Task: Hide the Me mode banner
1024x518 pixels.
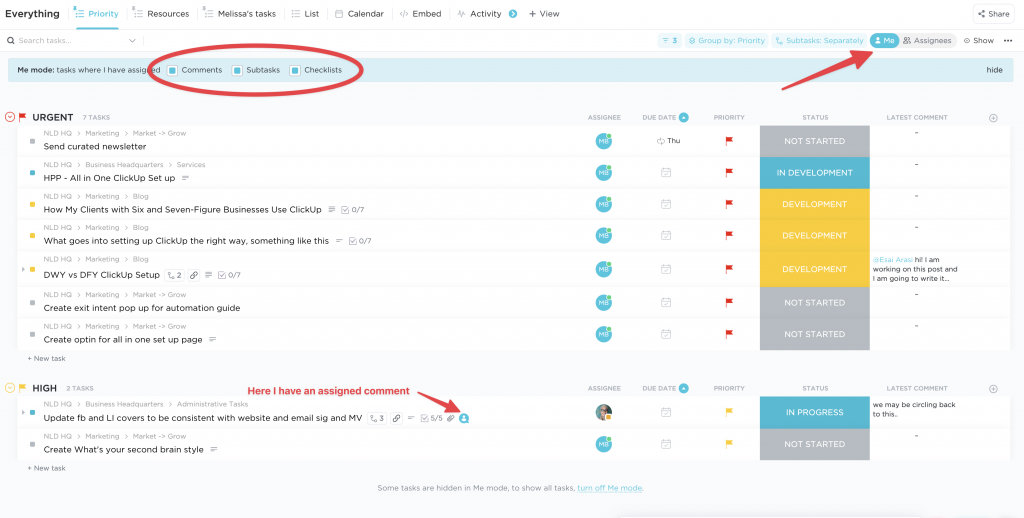Action: [994, 70]
